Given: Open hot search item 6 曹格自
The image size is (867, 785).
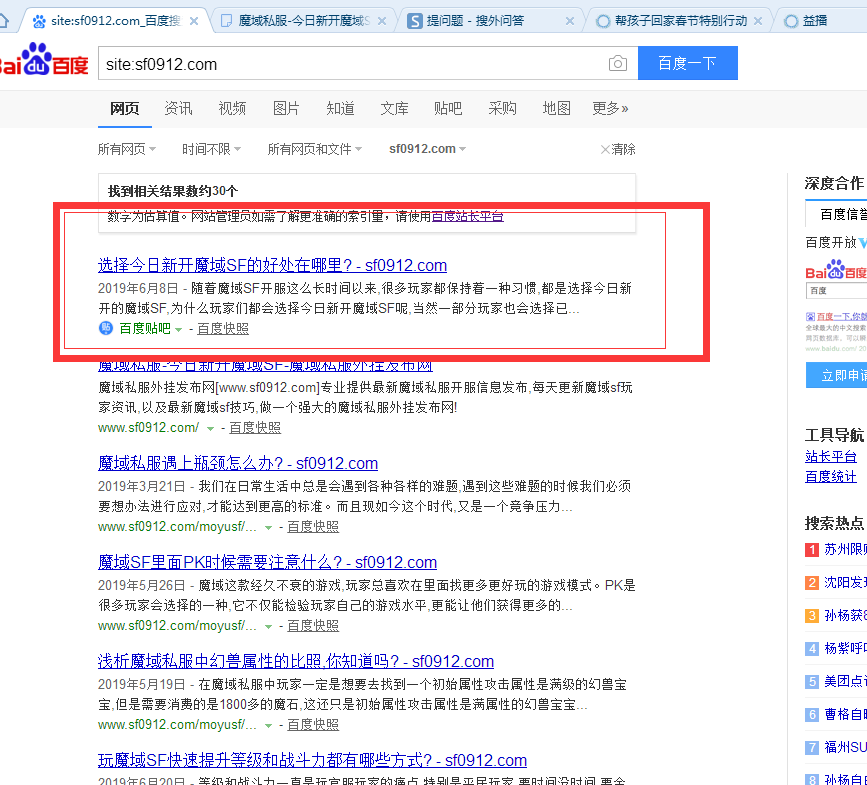Looking at the screenshot, I should [845, 714].
